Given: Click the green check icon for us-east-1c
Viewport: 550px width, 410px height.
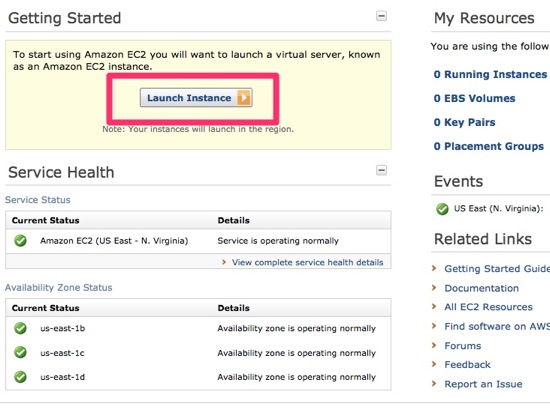Looking at the screenshot, I should click(x=20, y=352).
